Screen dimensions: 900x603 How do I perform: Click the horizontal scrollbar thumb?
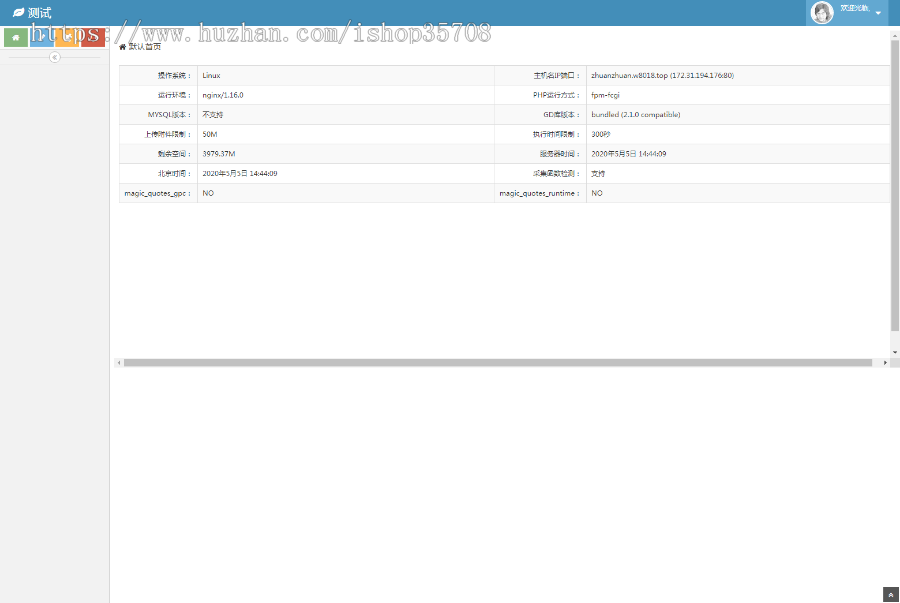click(x=498, y=363)
